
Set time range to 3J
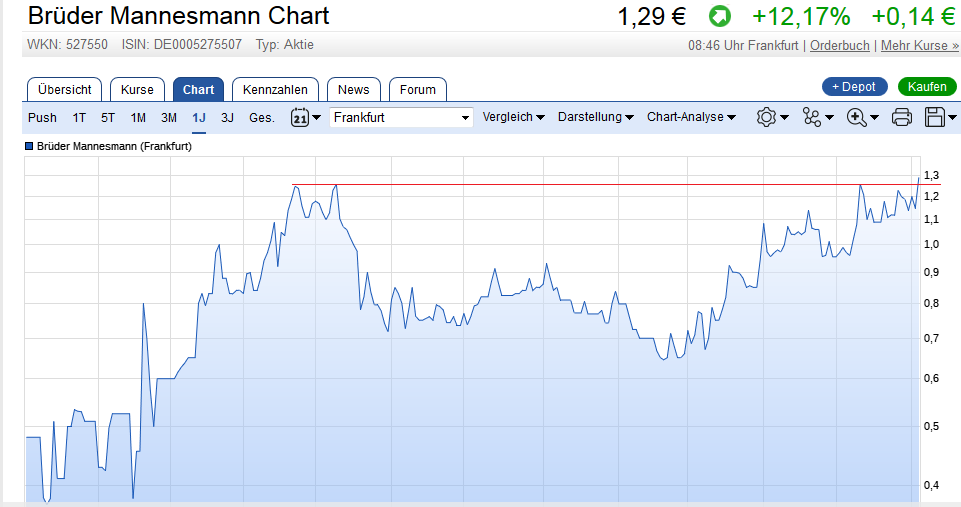227,117
